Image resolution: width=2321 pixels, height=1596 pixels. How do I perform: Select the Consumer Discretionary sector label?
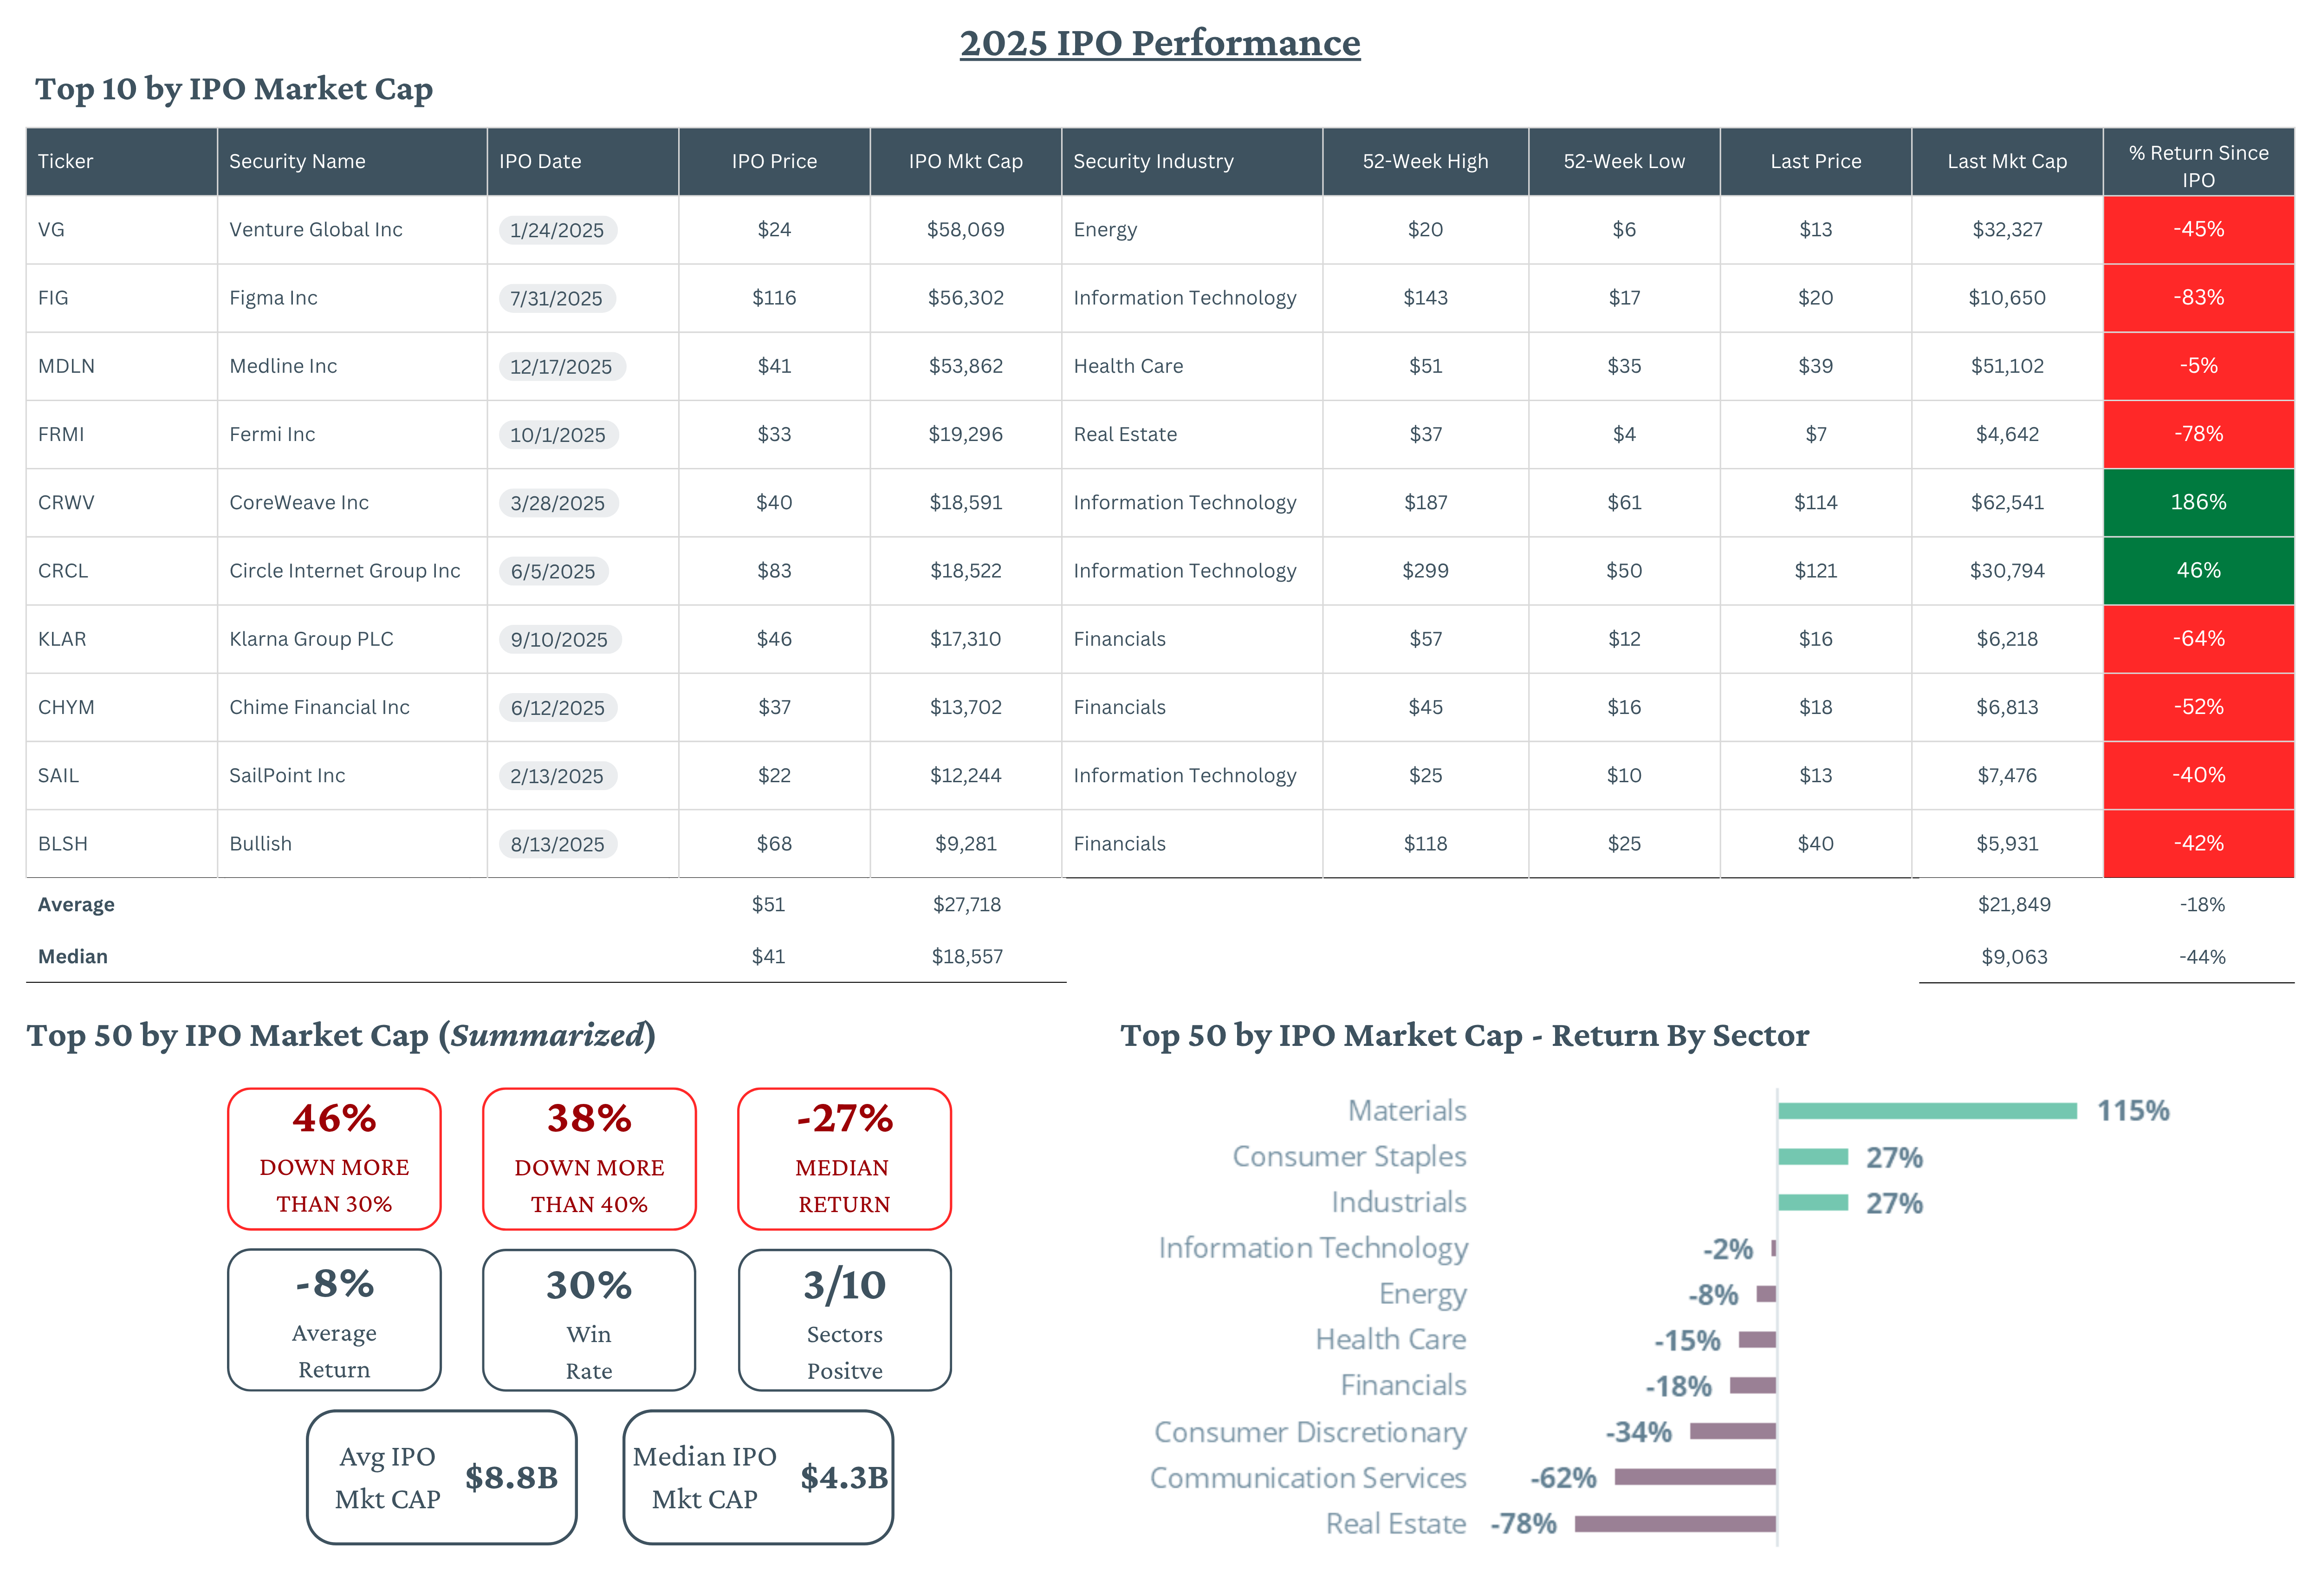1310,1433
